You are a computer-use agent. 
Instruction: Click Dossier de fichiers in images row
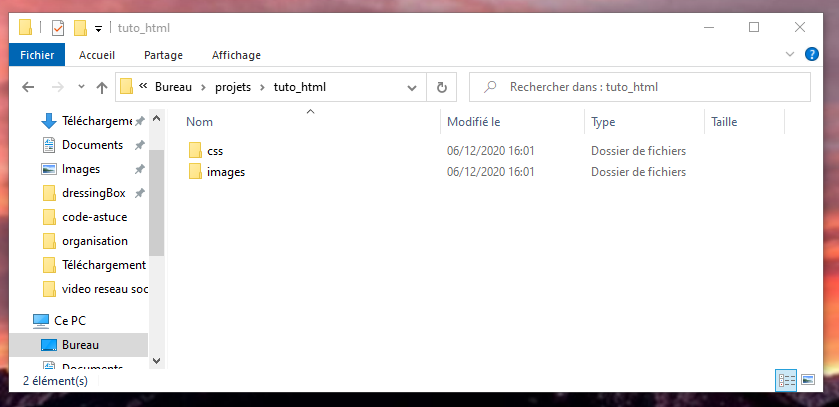[638, 172]
